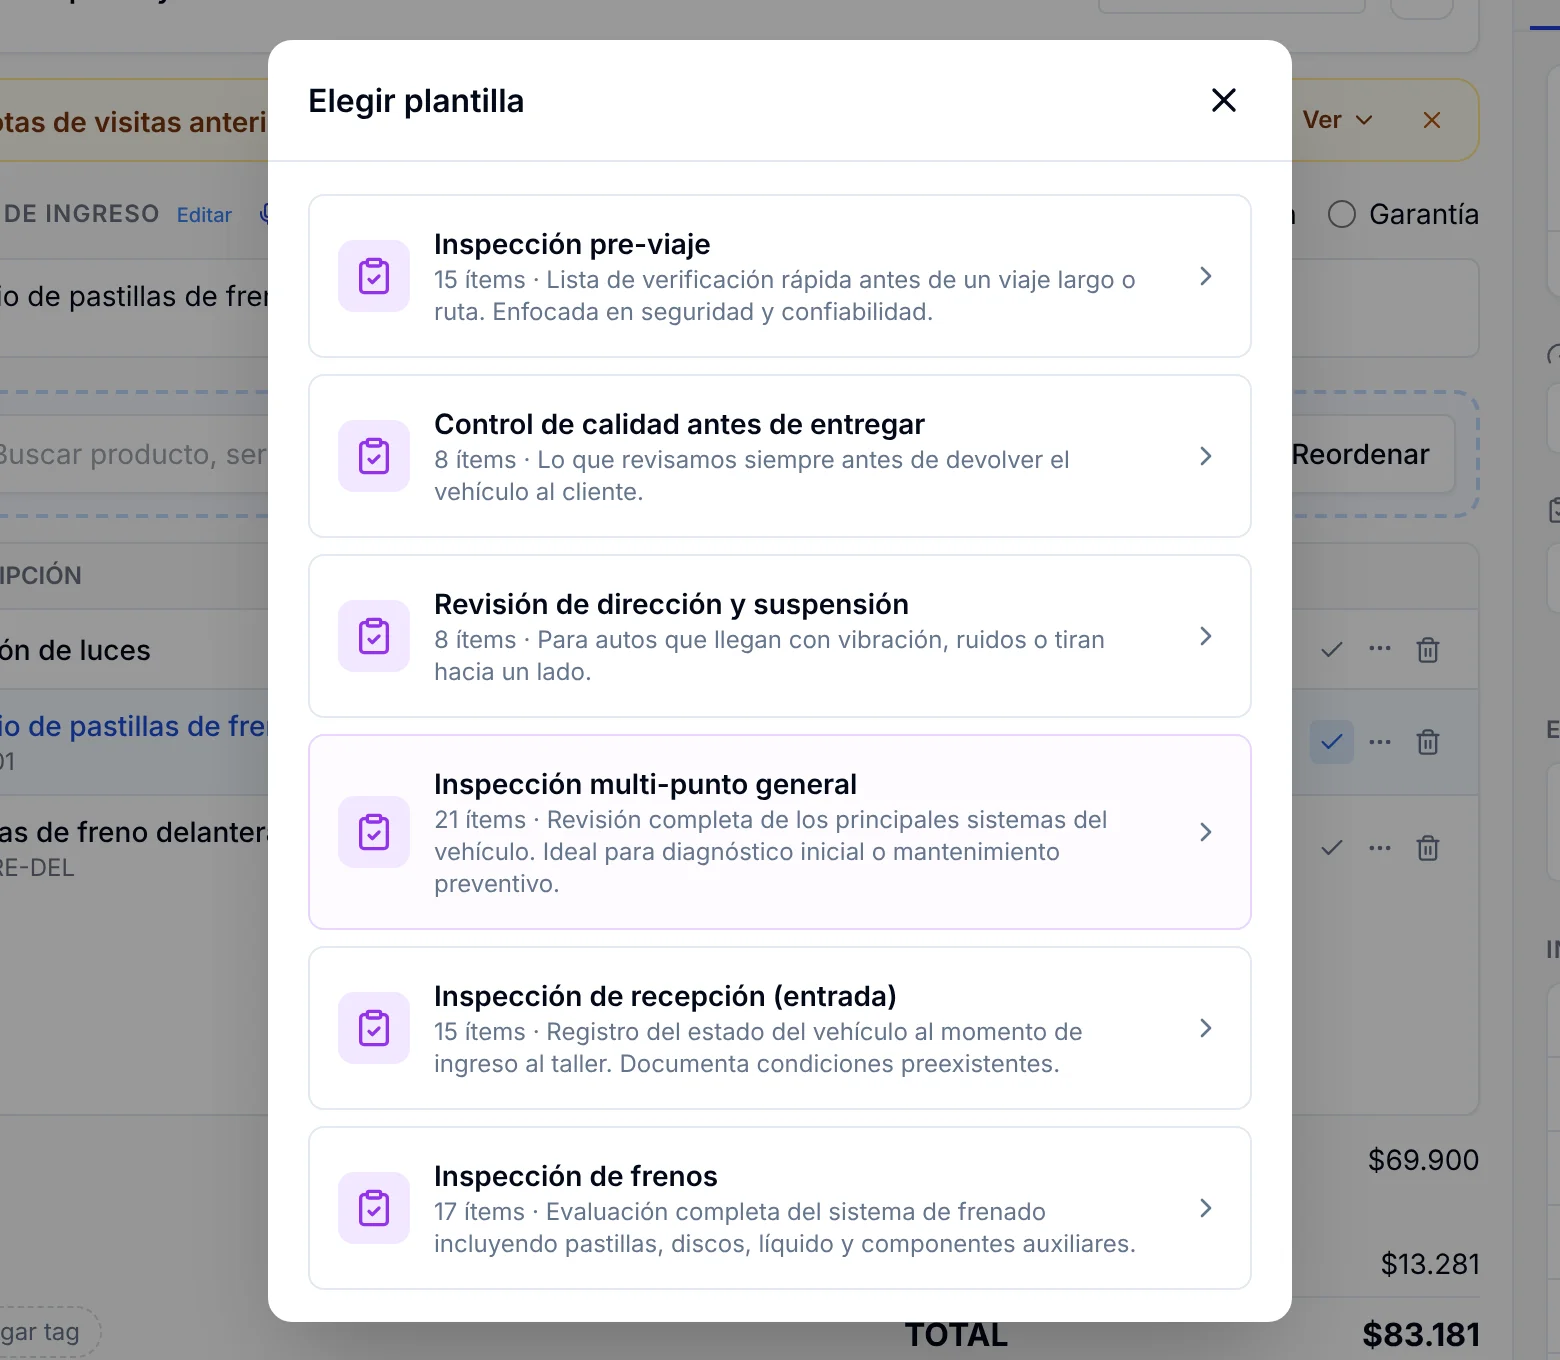Screen dimensions: 1560x1360
Task: Open more options for pastillas de freno row
Action: click(1380, 742)
